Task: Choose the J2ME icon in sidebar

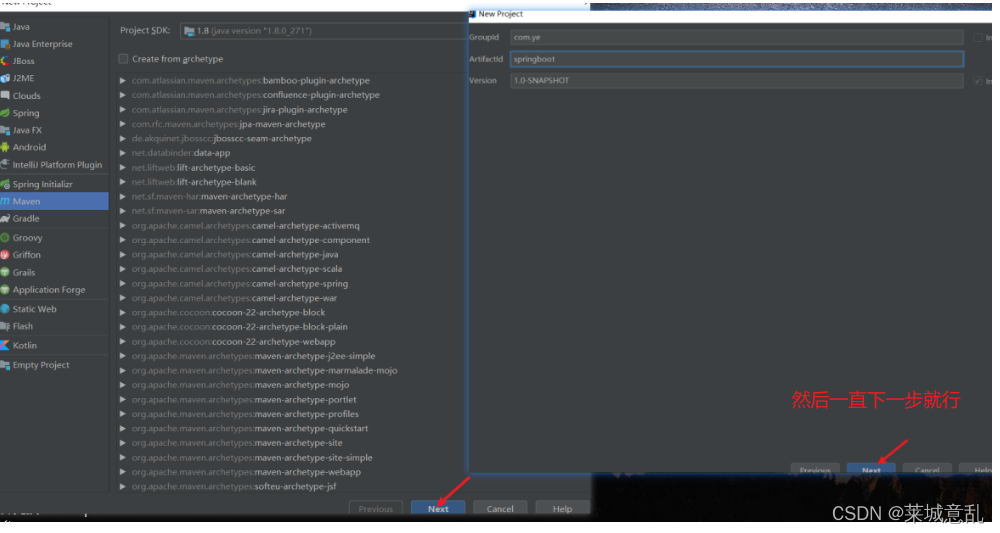Action: click(x=5, y=78)
